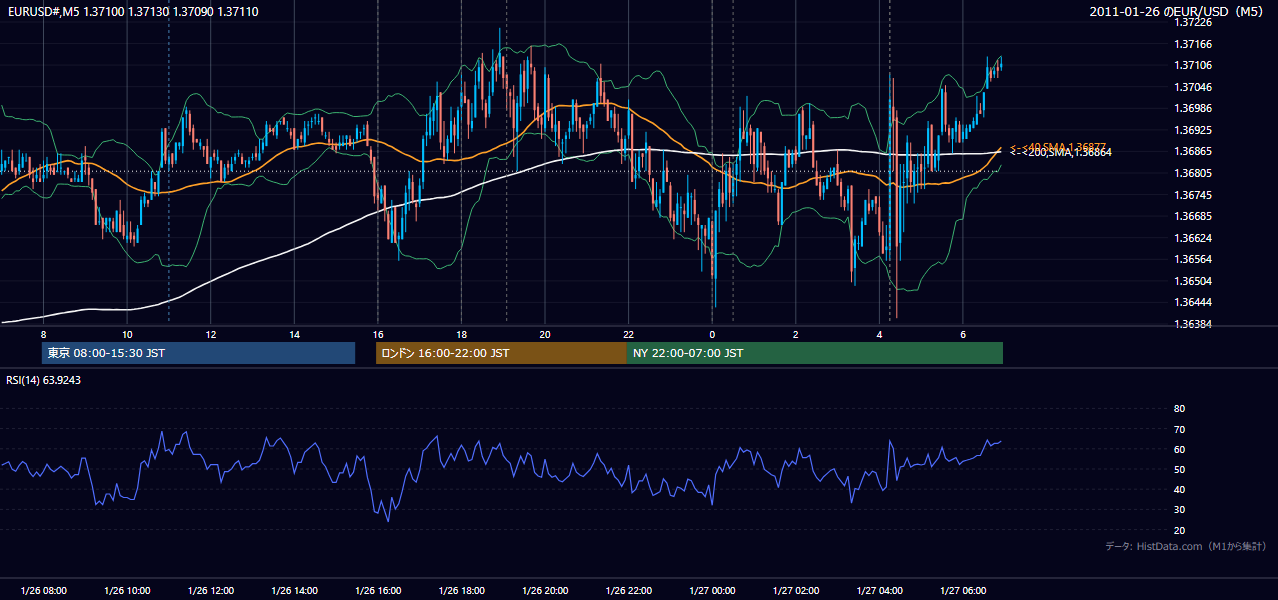Click hour tick 16 under price chart

(x=377, y=334)
